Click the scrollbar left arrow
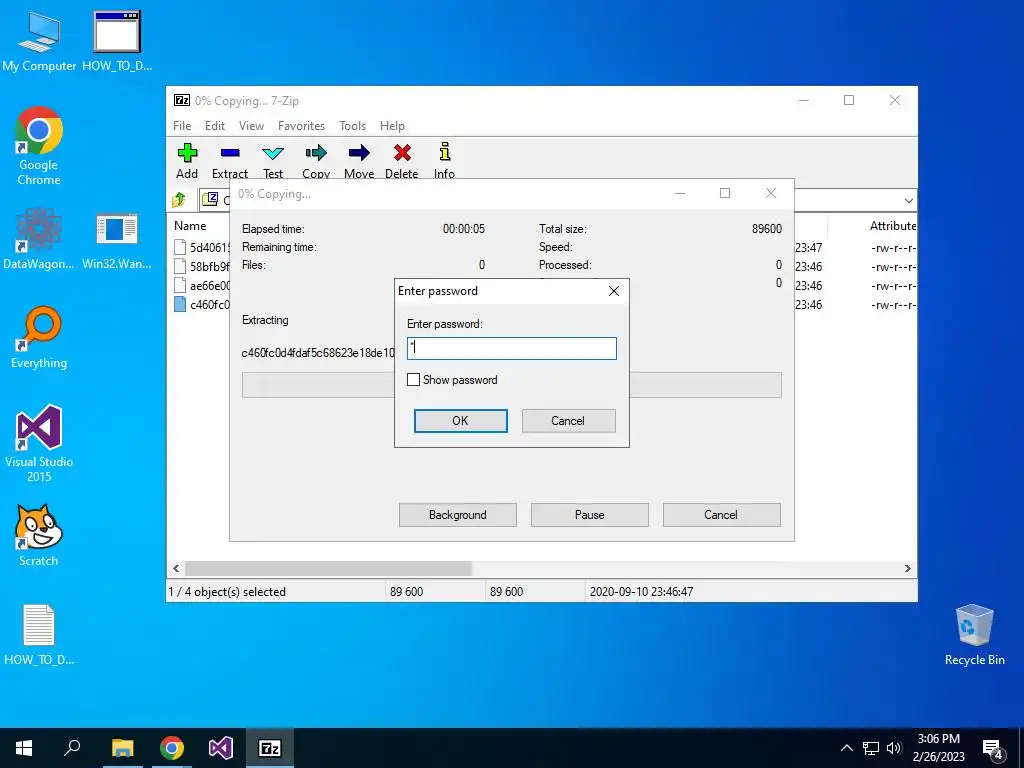This screenshot has height=768, width=1024. point(176,568)
